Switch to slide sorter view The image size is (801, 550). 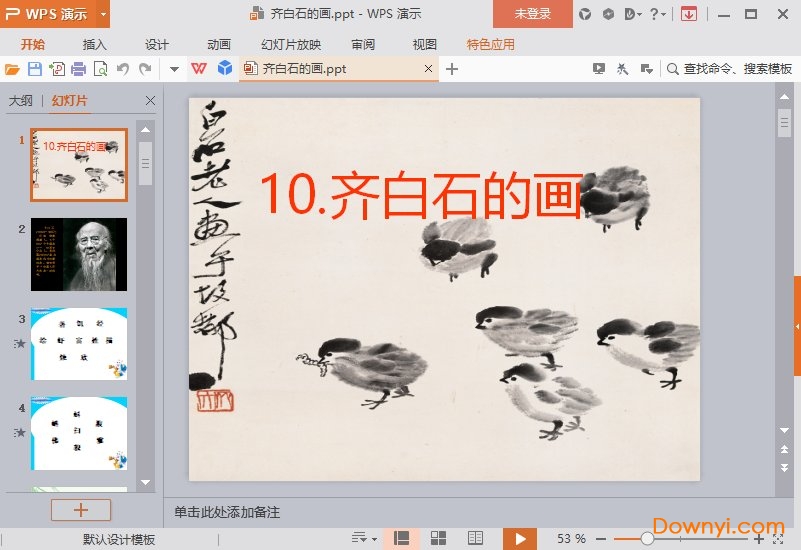coord(438,538)
